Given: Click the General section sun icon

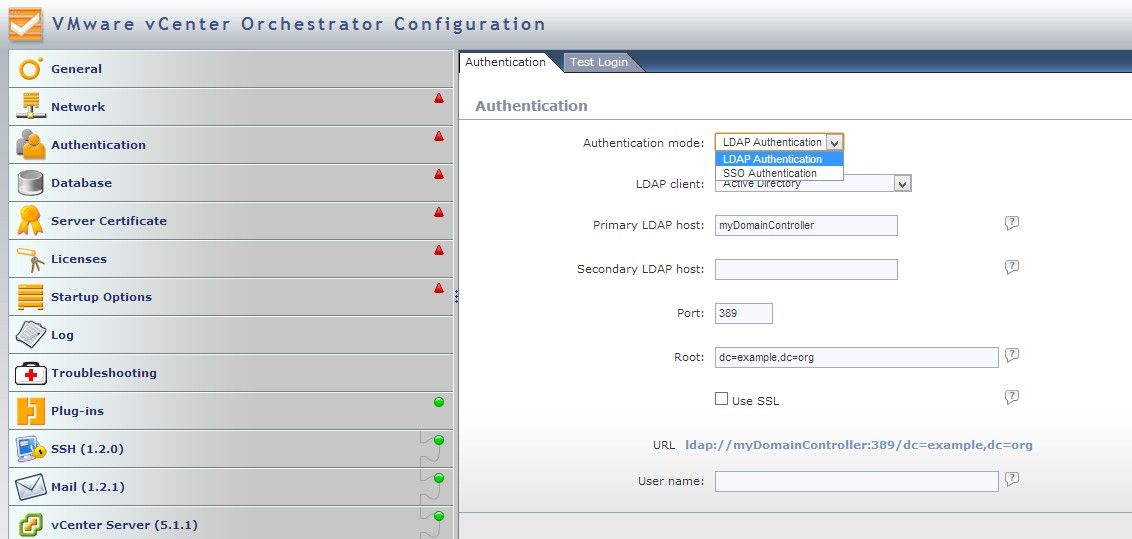Looking at the screenshot, I should point(31,69).
